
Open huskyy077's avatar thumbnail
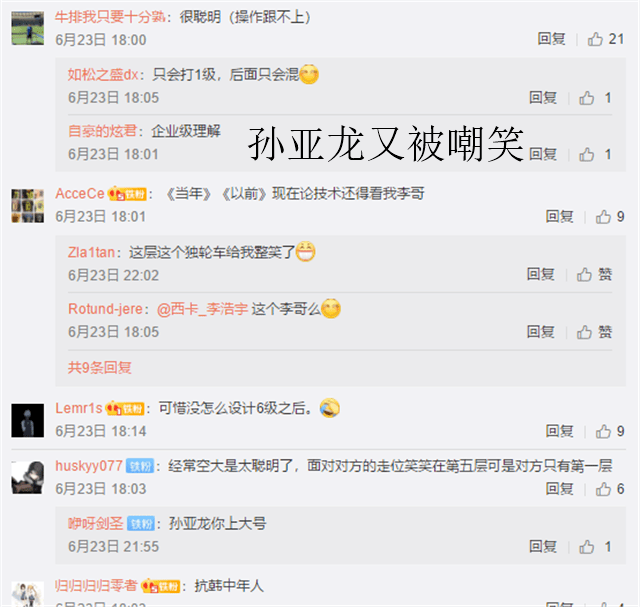27,478
